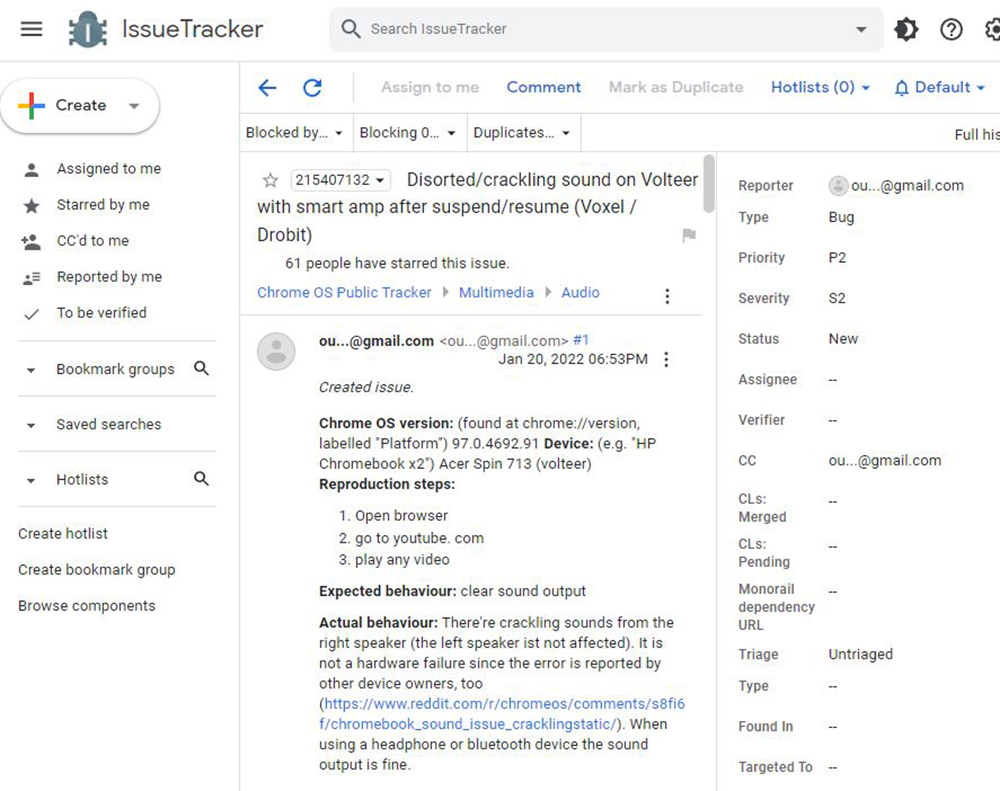Open Assigned to me list
The image size is (1000, 791).
click(108, 168)
